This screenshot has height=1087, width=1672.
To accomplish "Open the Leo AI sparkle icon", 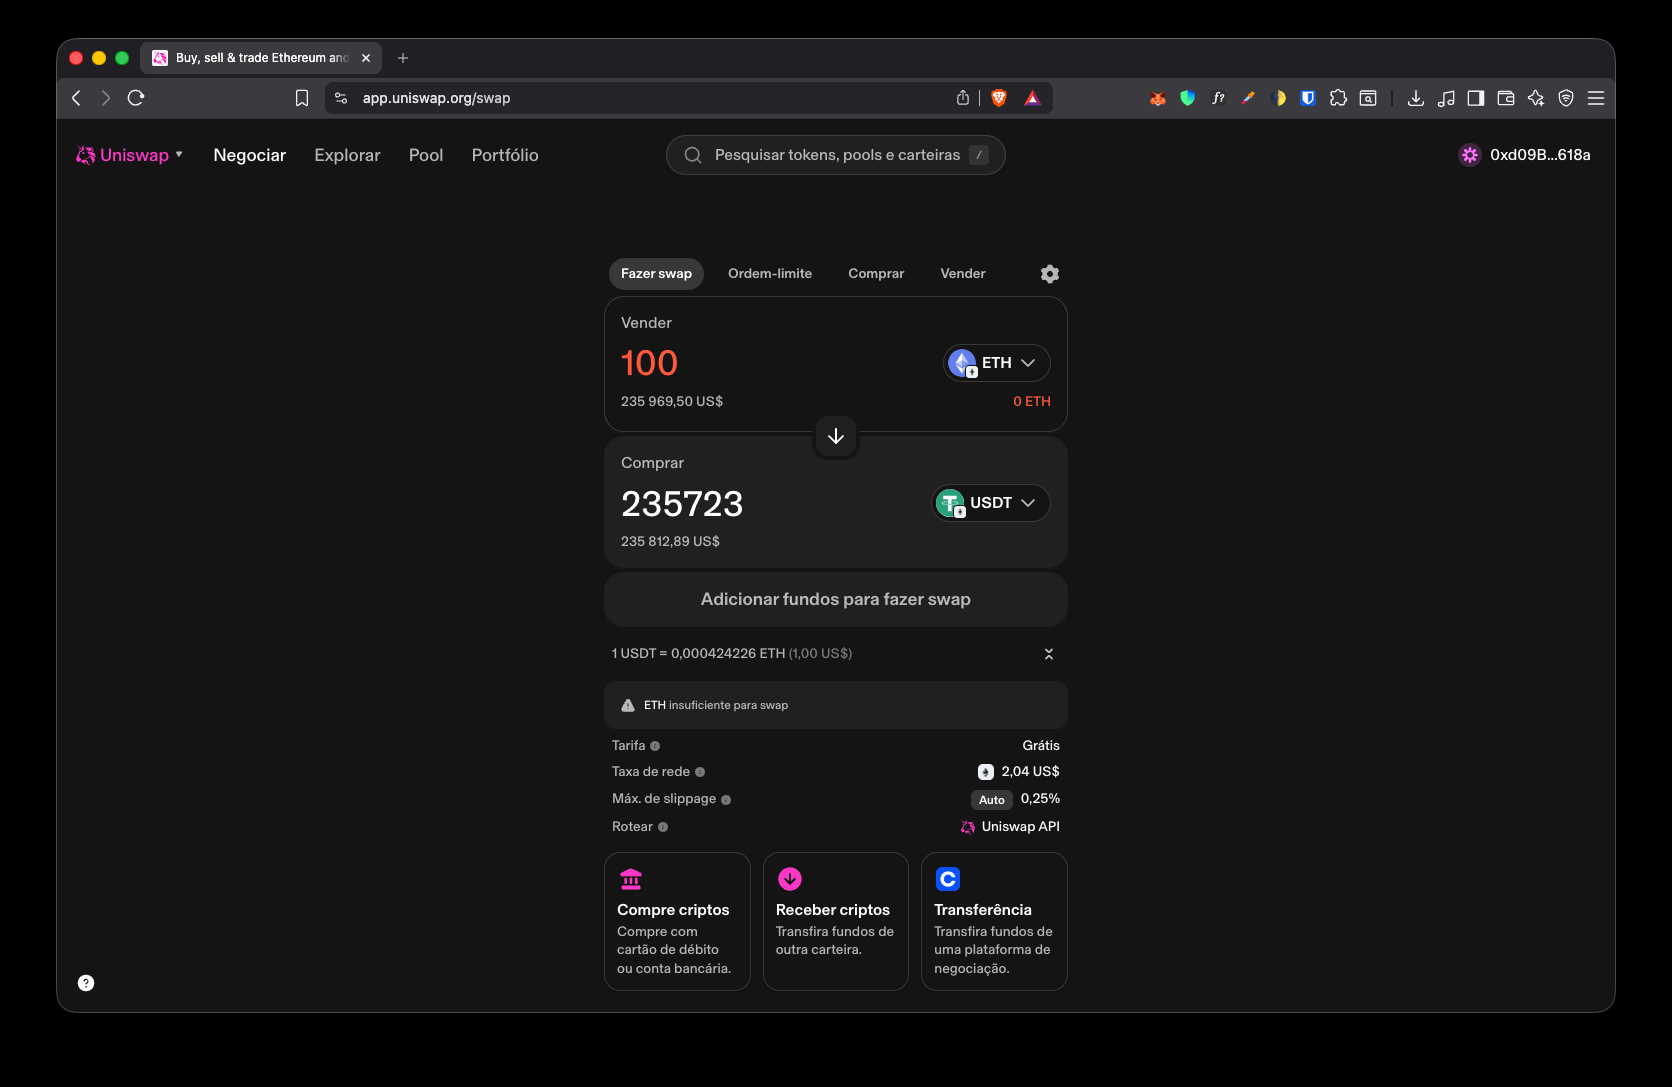I will 1536,98.
